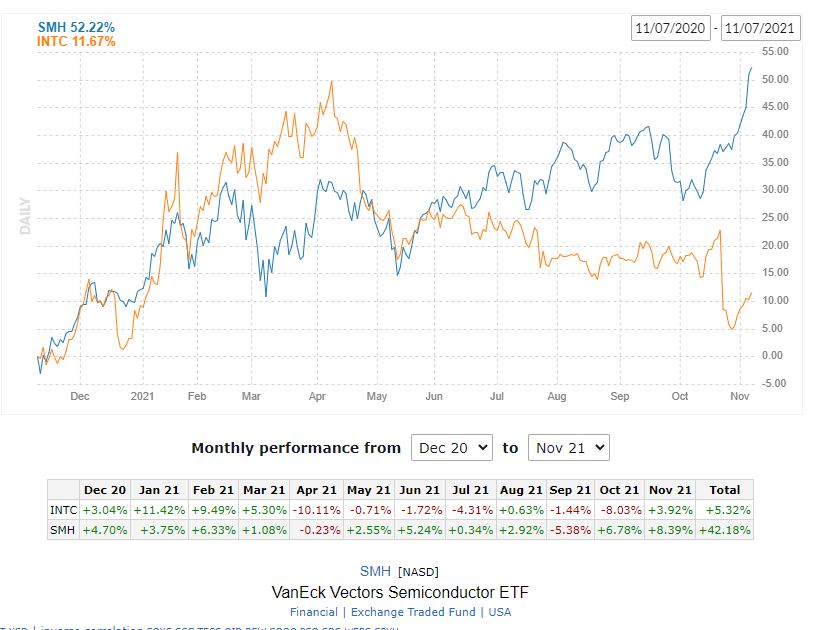Screen dimensions: 820x630
Task: Click SMH's +8.39% November cell
Action: [x=668, y=530]
